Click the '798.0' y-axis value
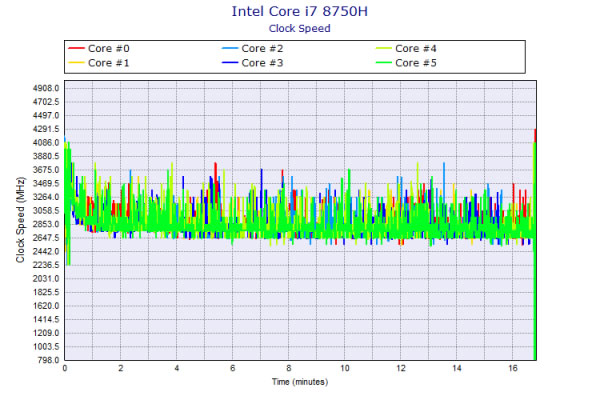This screenshot has width=600, height=400. click(x=48, y=360)
